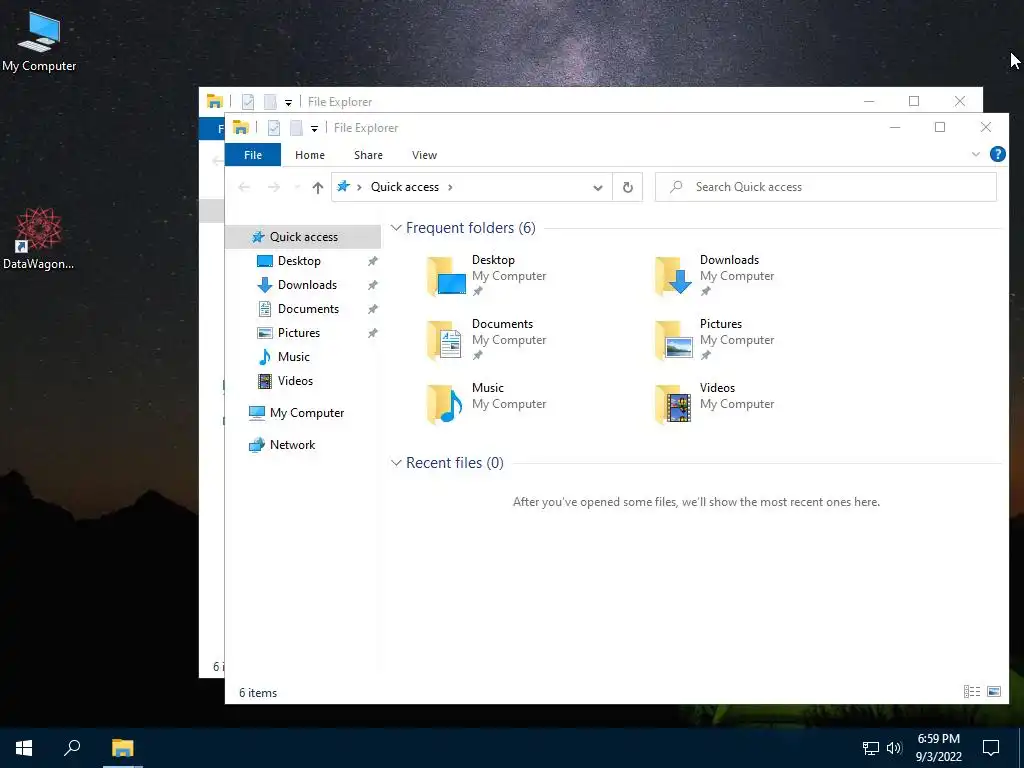Click the pin icon next to Pictures in sidebar
Image resolution: width=1024 pixels, height=768 pixels.
[x=372, y=334]
